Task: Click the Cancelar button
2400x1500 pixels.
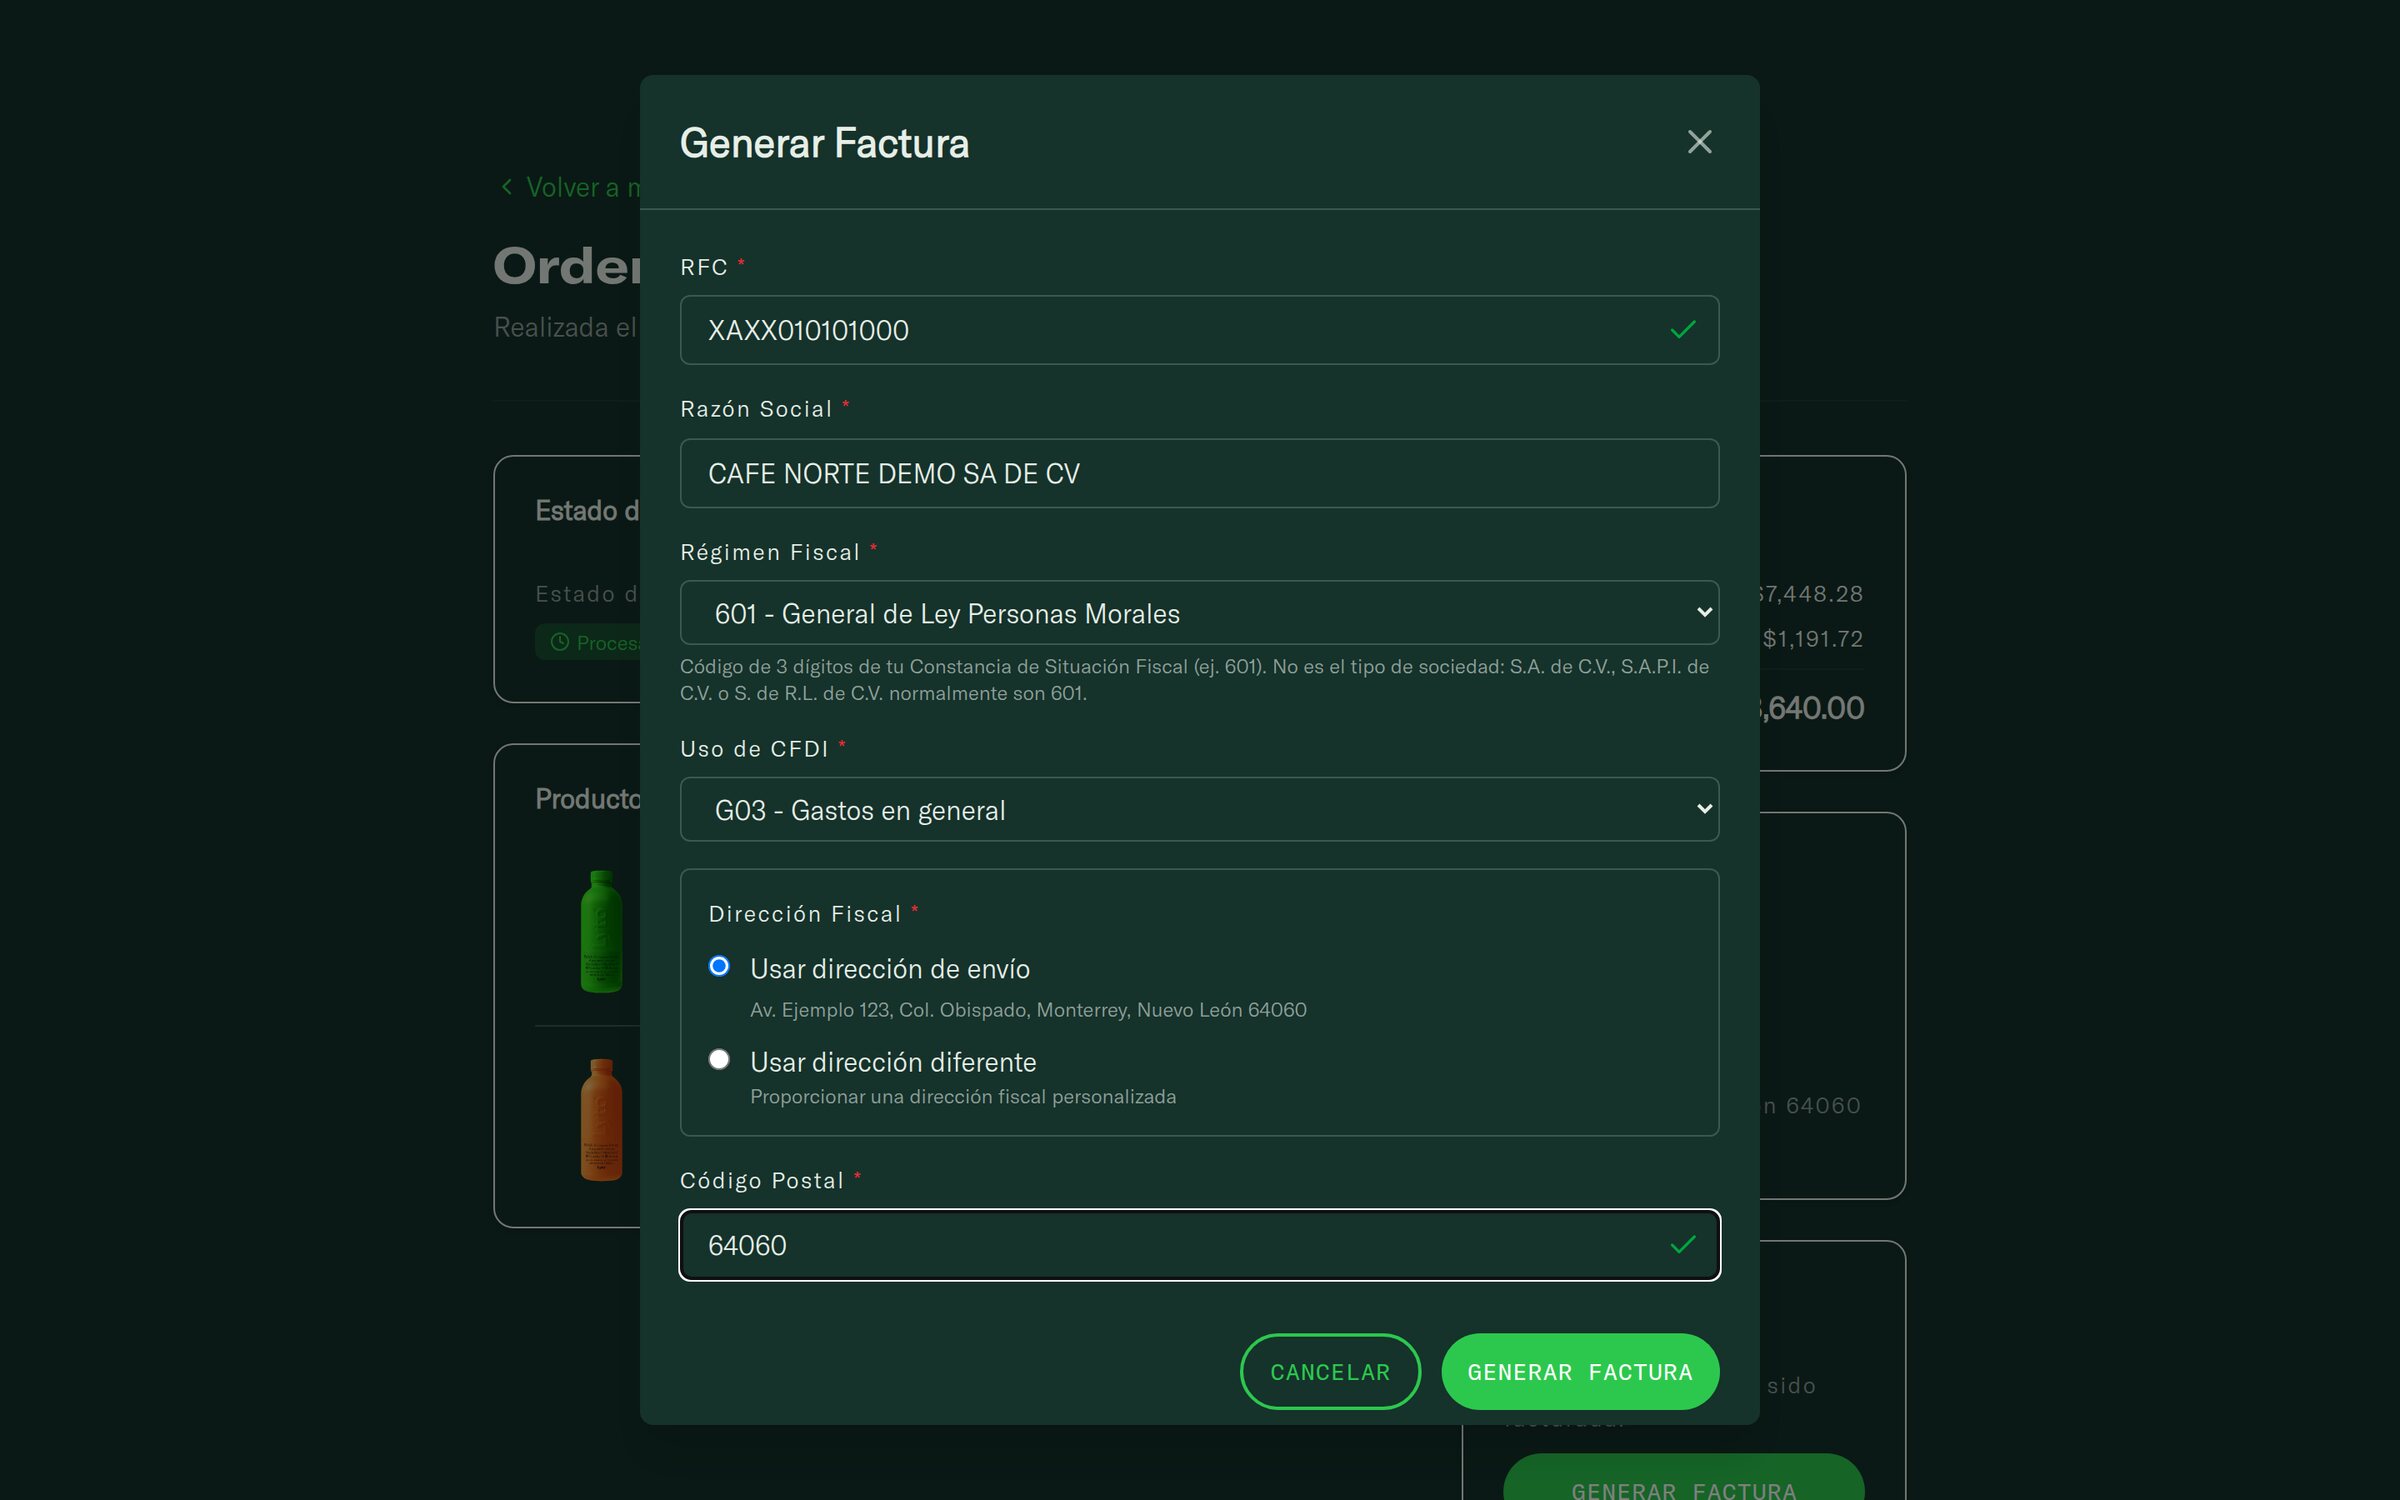Action: (x=1330, y=1372)
